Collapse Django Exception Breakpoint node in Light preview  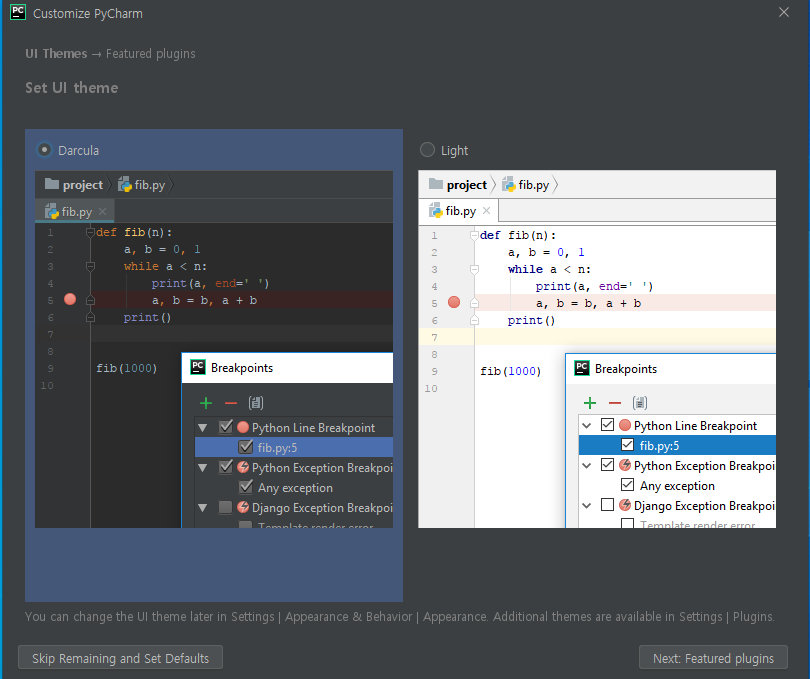tap(586, 505)
